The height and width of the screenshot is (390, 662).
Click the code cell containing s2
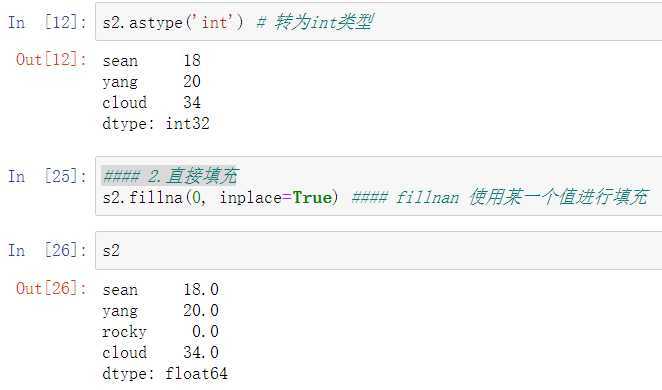click(379, 250)
